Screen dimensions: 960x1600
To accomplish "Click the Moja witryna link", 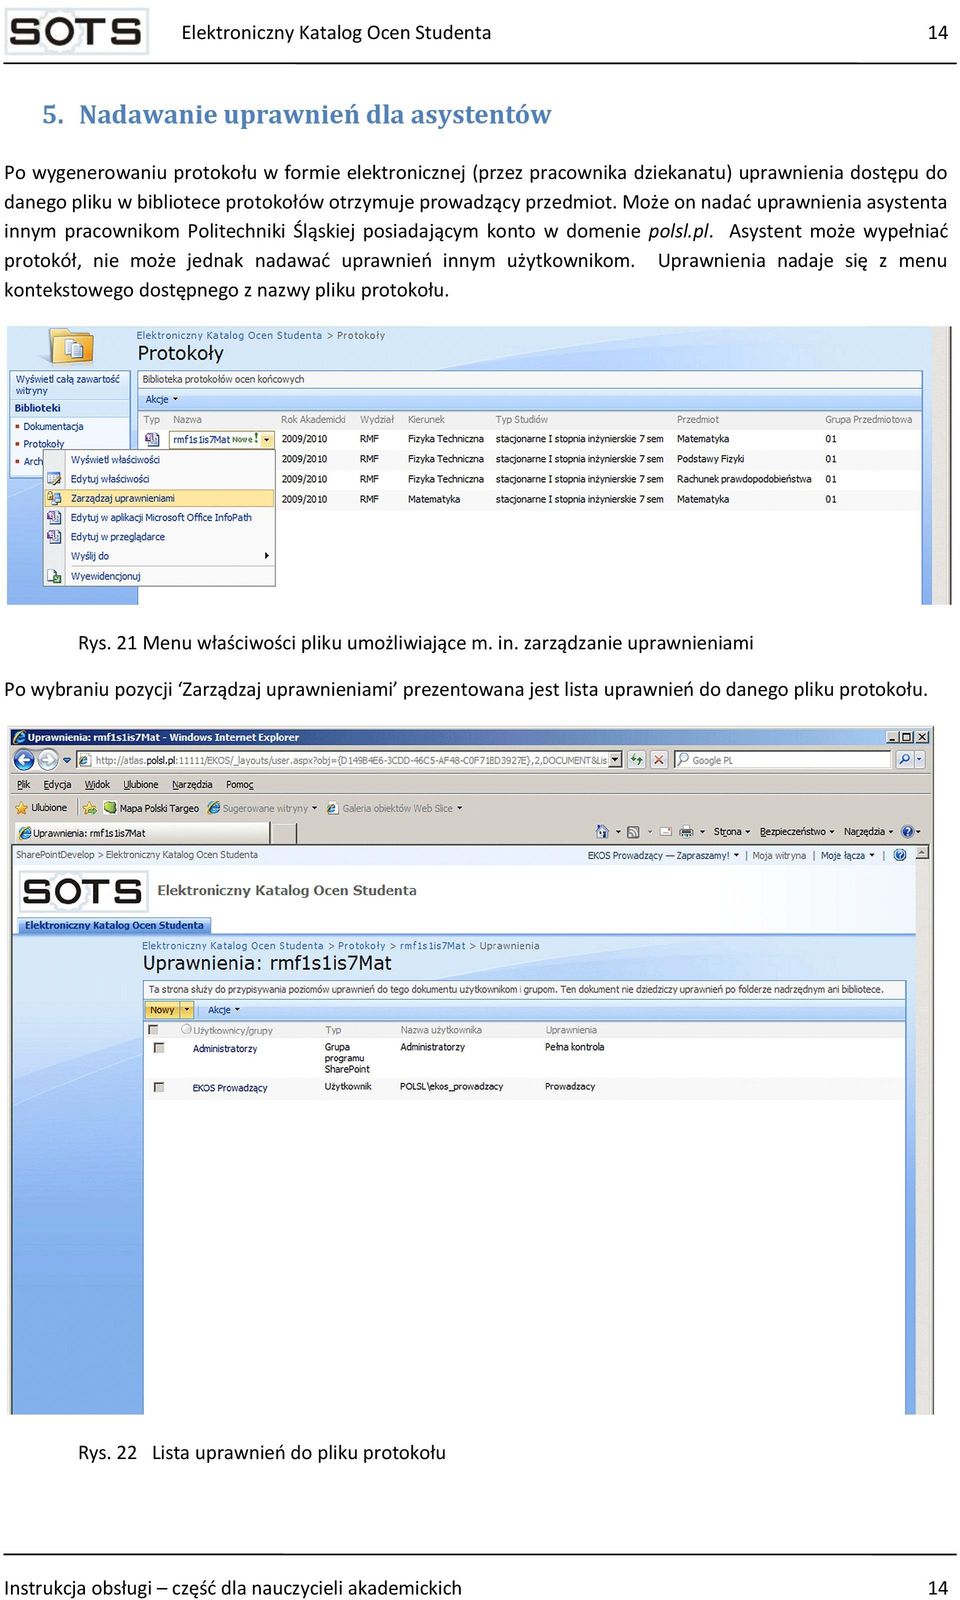I will tap(779, 855).
